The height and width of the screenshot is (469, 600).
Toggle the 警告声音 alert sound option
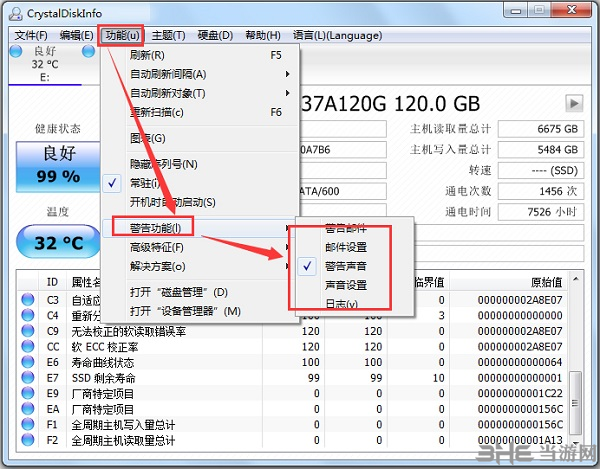(354, 266)
